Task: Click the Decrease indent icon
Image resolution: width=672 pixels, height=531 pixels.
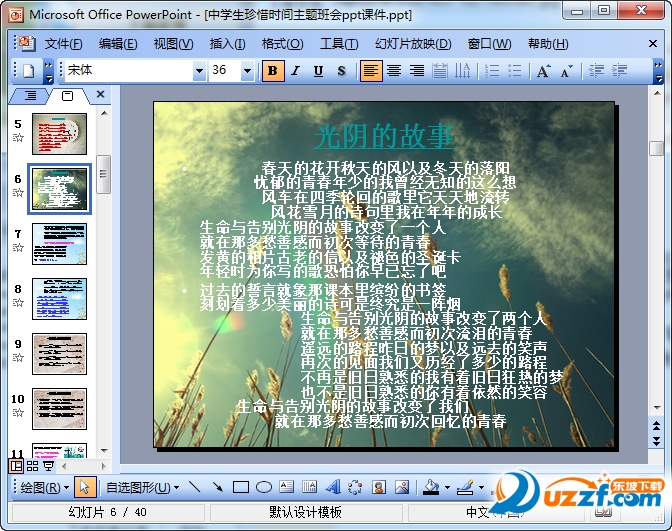Action: [x=596, y=71]
